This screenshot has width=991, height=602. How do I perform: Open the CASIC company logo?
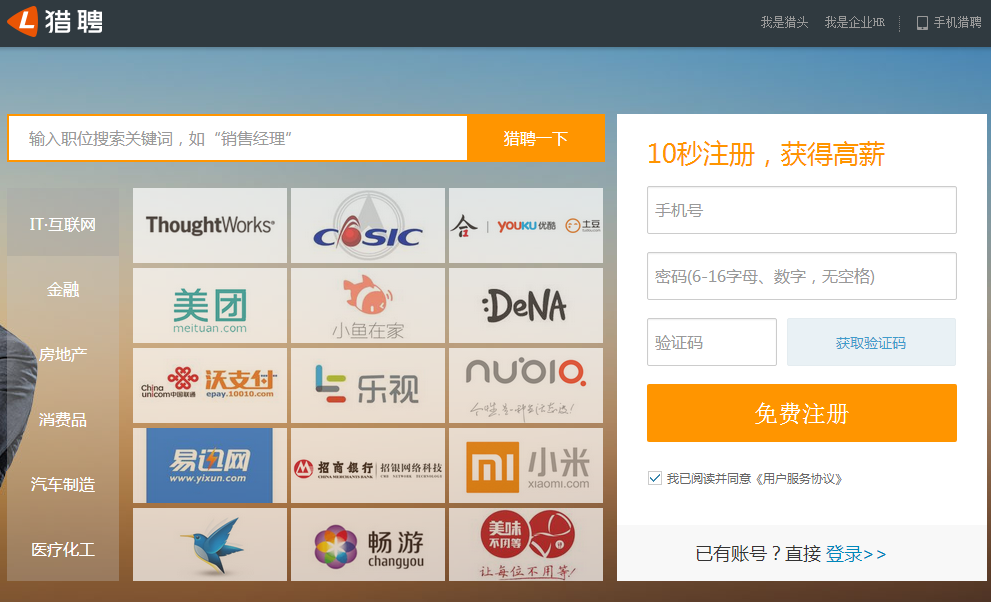click(x=368, y=225)
